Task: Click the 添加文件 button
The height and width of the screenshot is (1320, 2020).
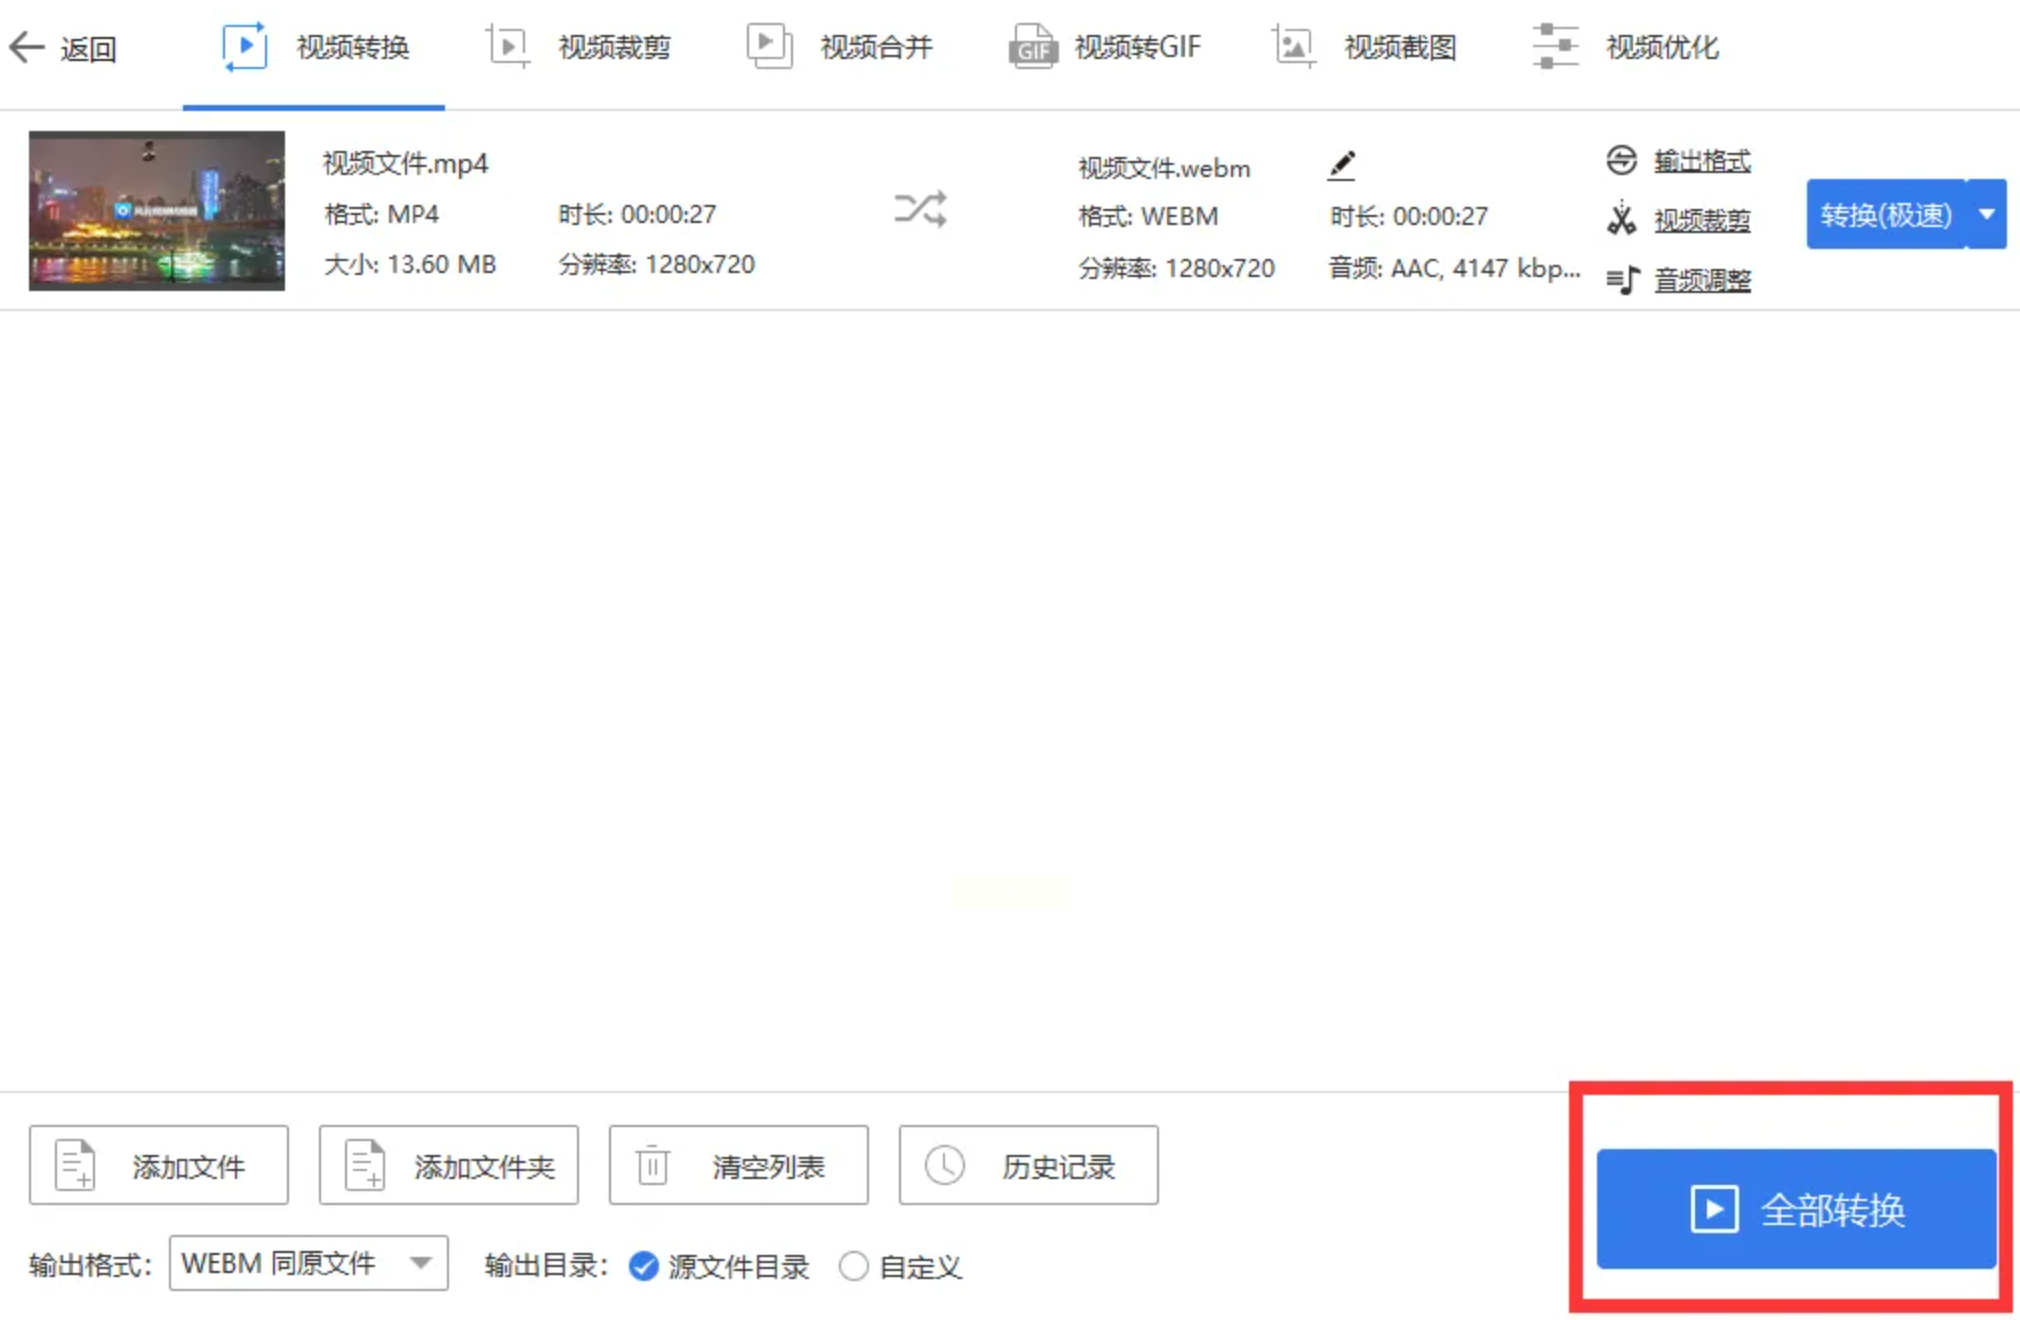Action: (159, 1166)
